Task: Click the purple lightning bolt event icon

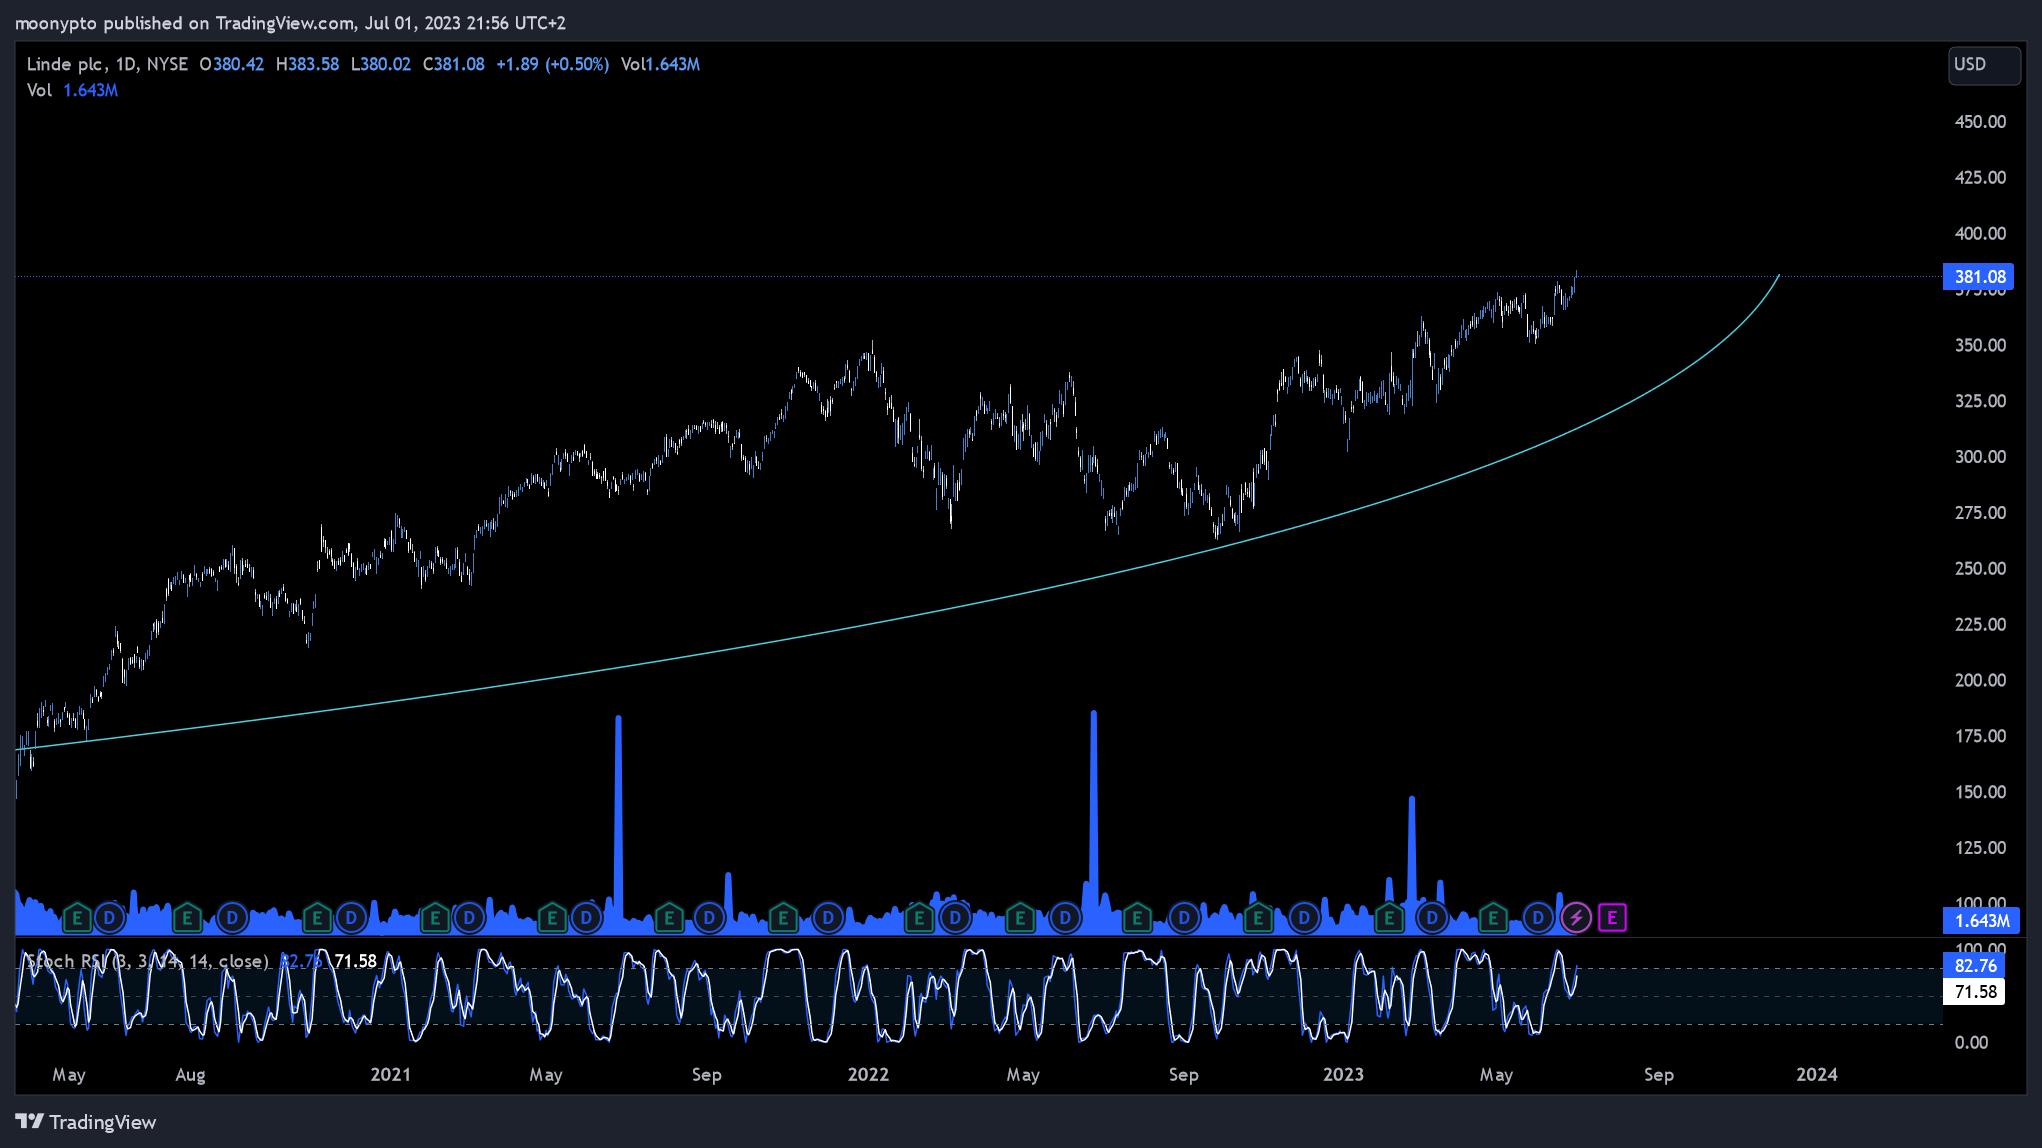Action: coord(1576,917)
